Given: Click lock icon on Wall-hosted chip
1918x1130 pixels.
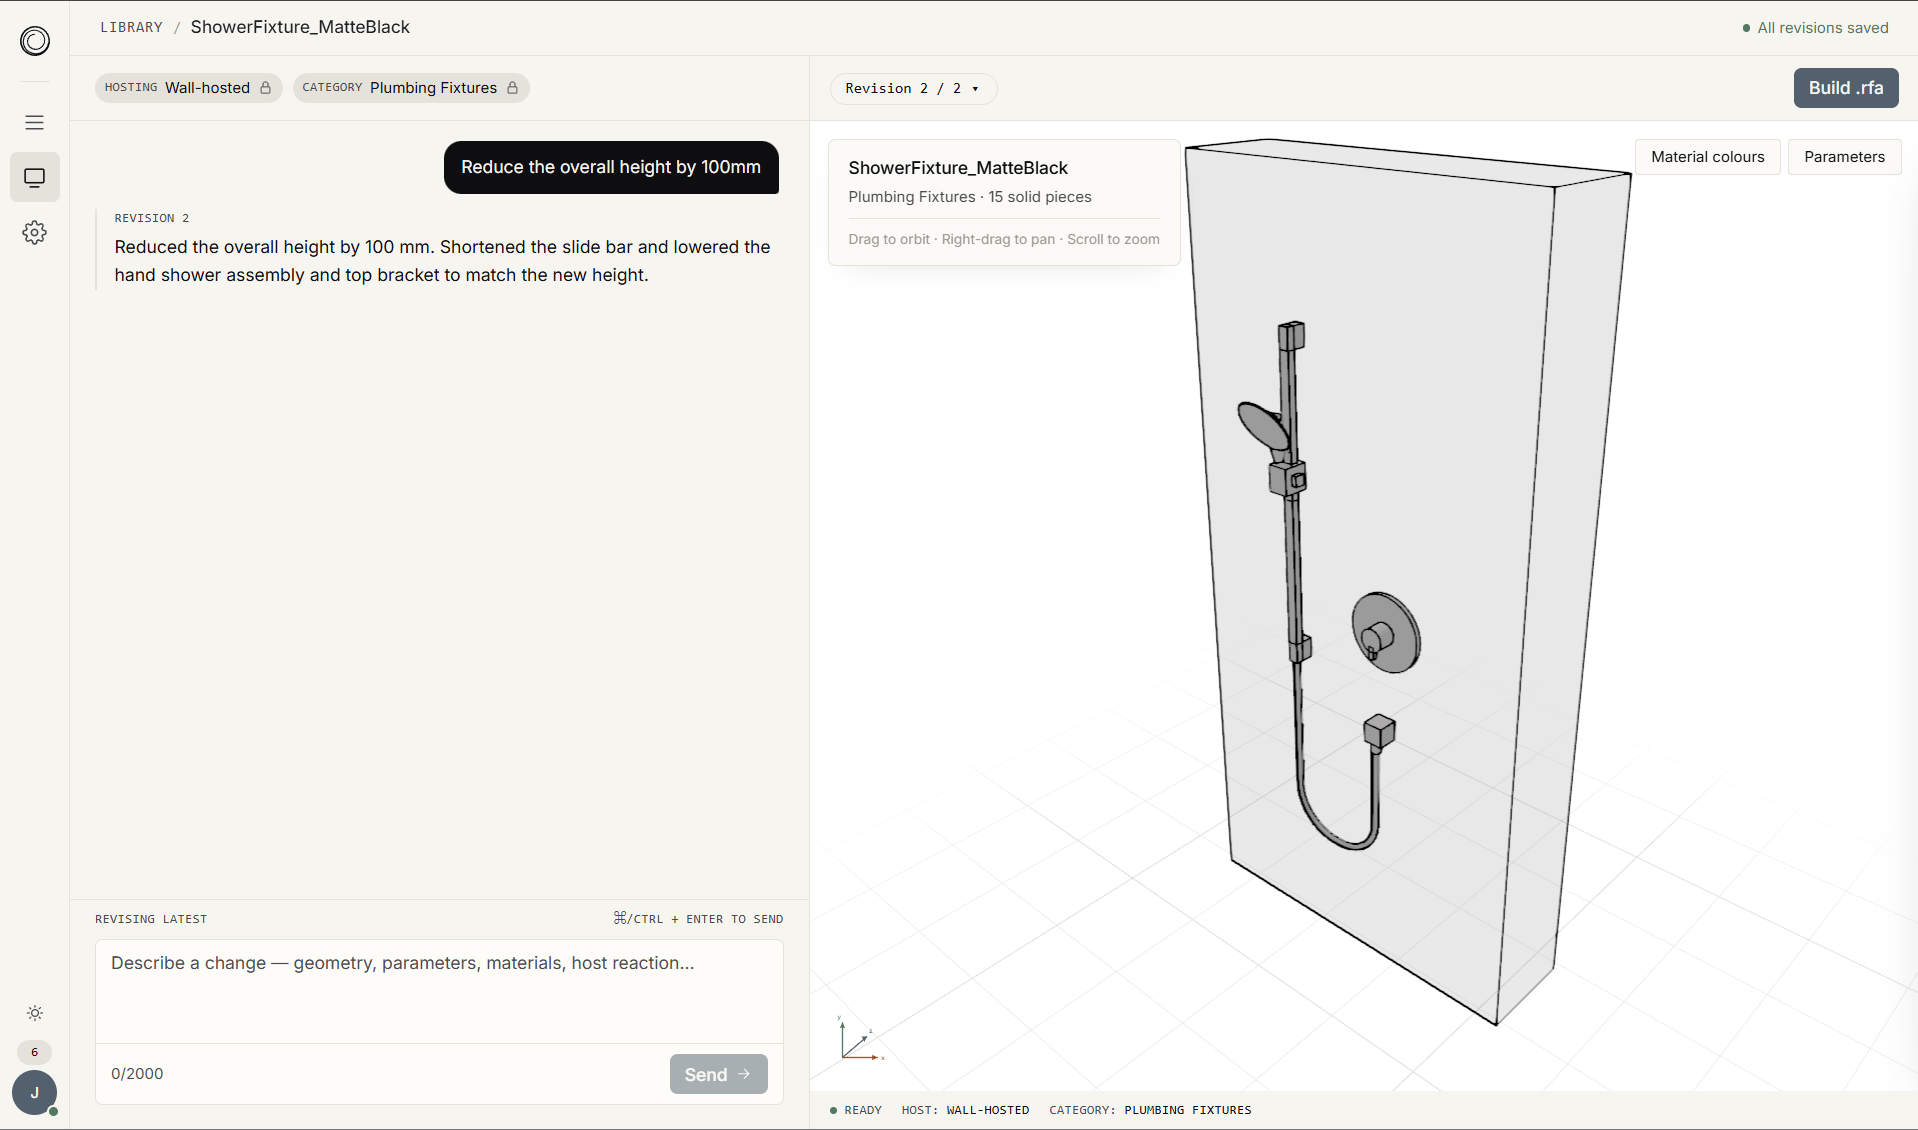Looking at the screenshot, I should coord(266,88).
